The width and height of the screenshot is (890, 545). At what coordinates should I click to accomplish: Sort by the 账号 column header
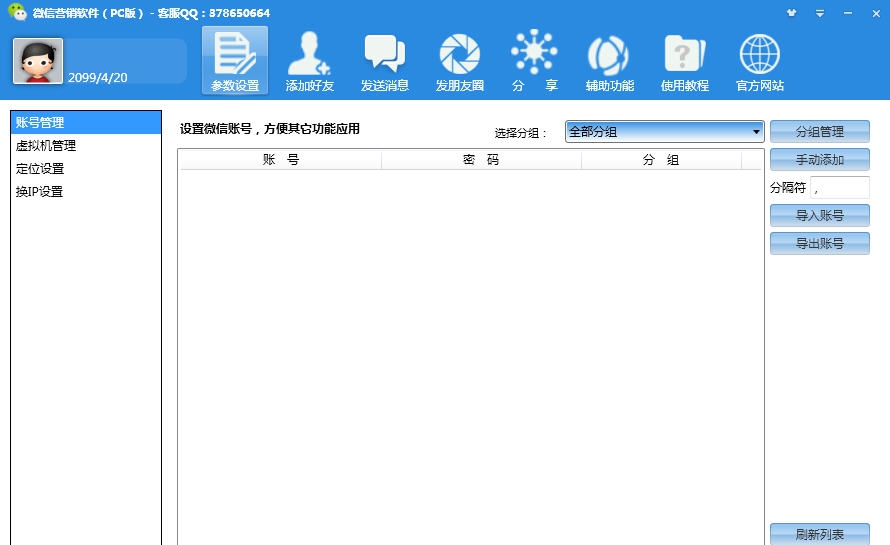pyautogui.click(x=280, y=160)
